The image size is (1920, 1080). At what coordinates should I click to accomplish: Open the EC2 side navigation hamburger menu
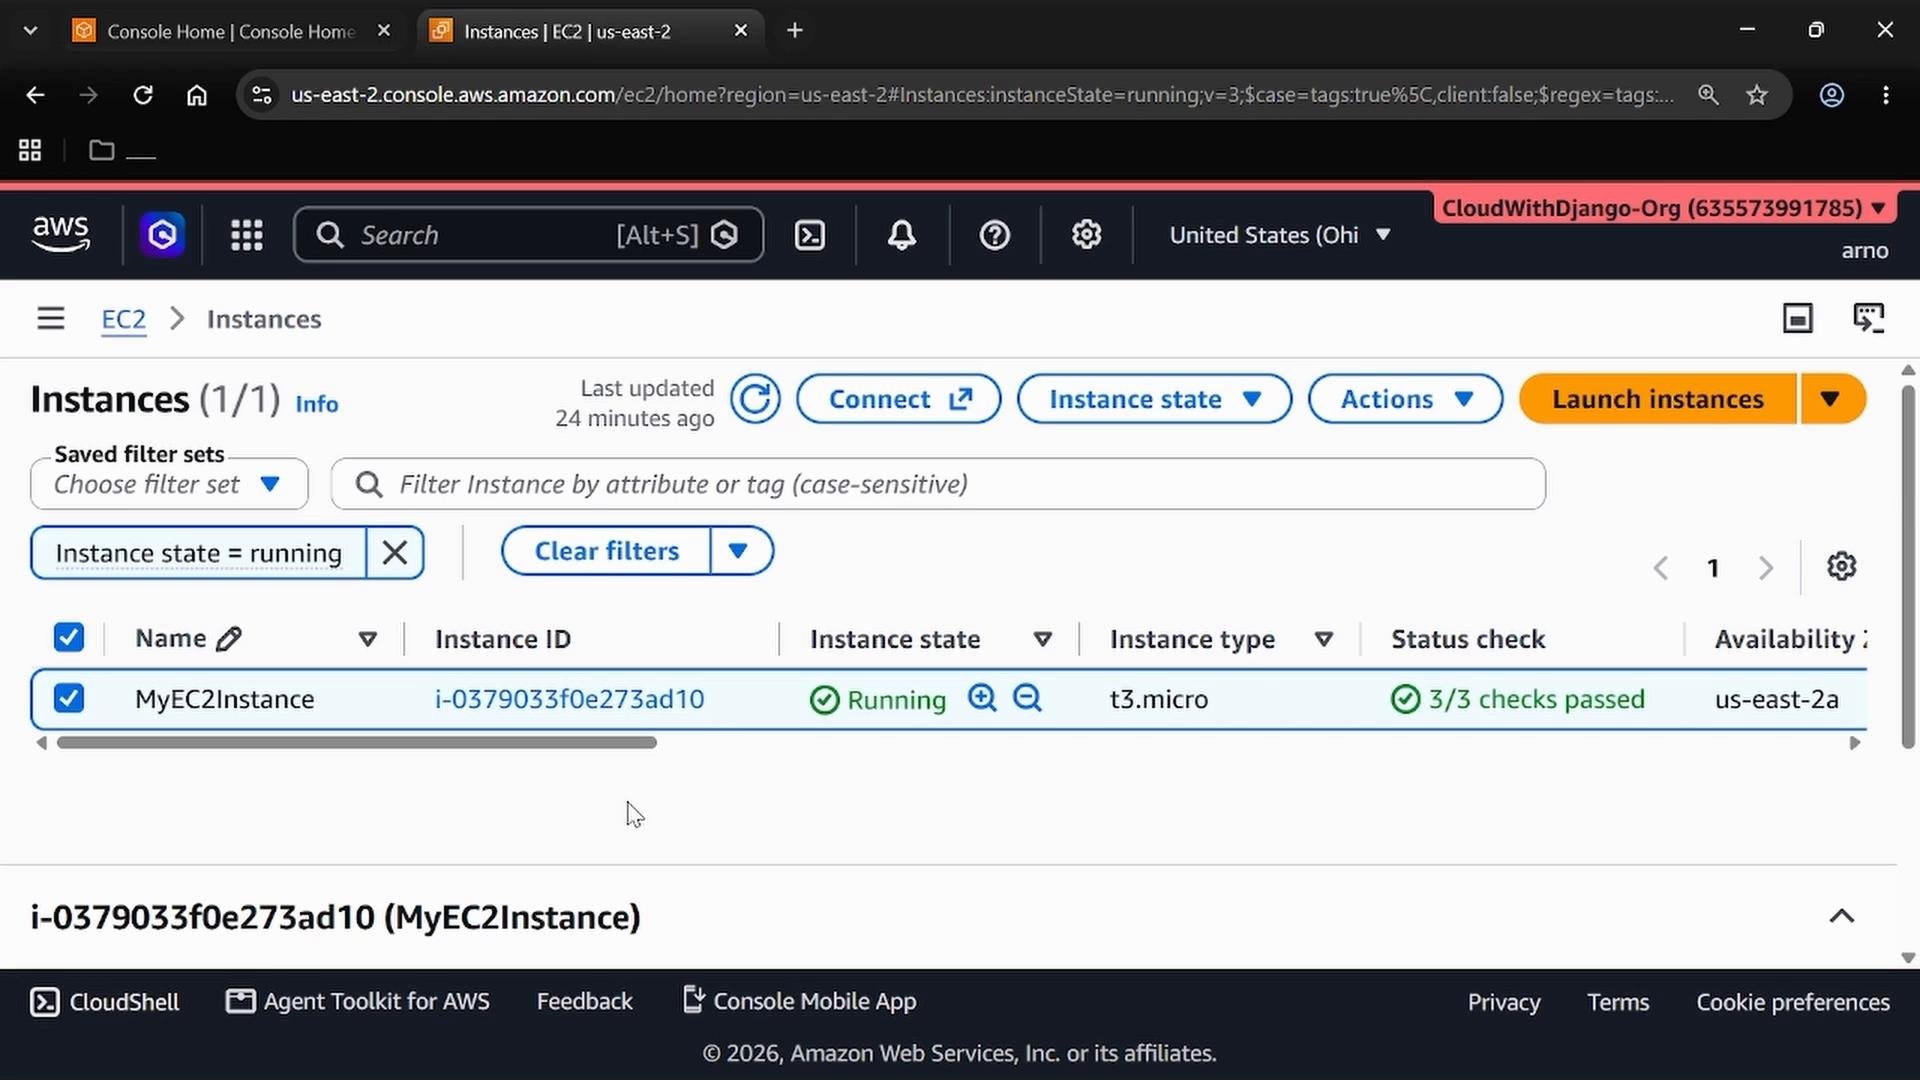tap(51, 319)
